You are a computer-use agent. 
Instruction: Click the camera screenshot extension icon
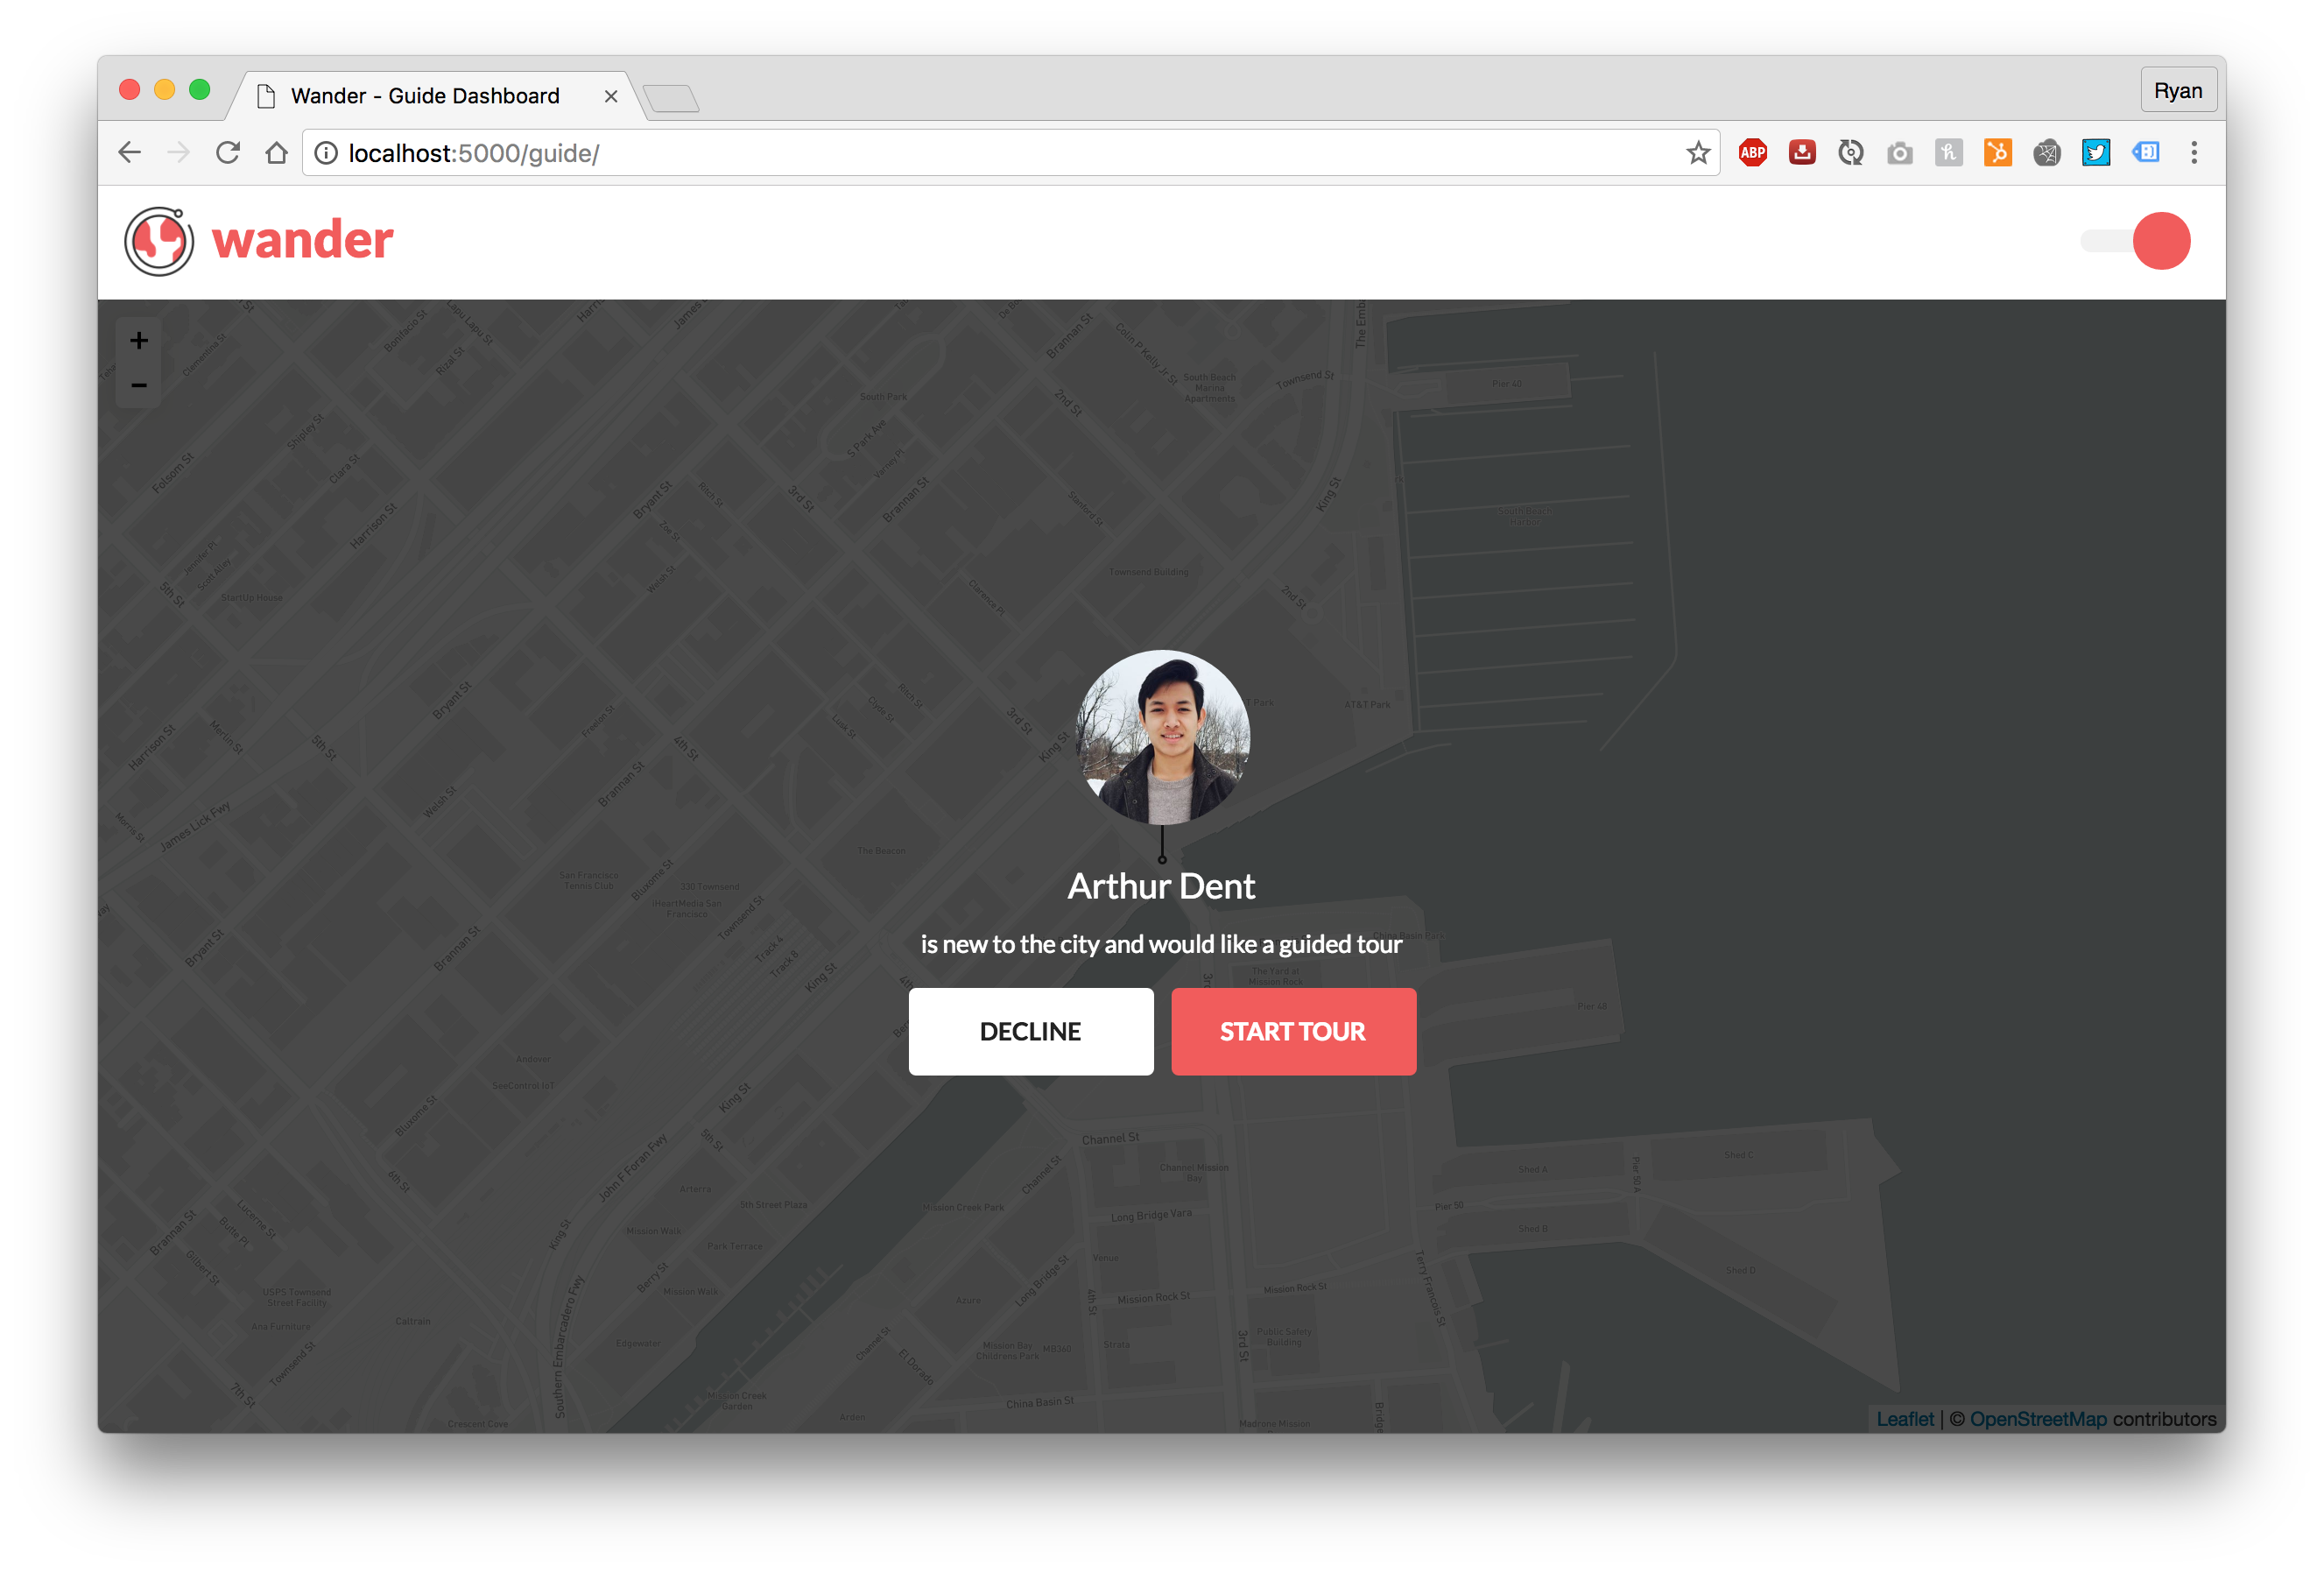1899,153
